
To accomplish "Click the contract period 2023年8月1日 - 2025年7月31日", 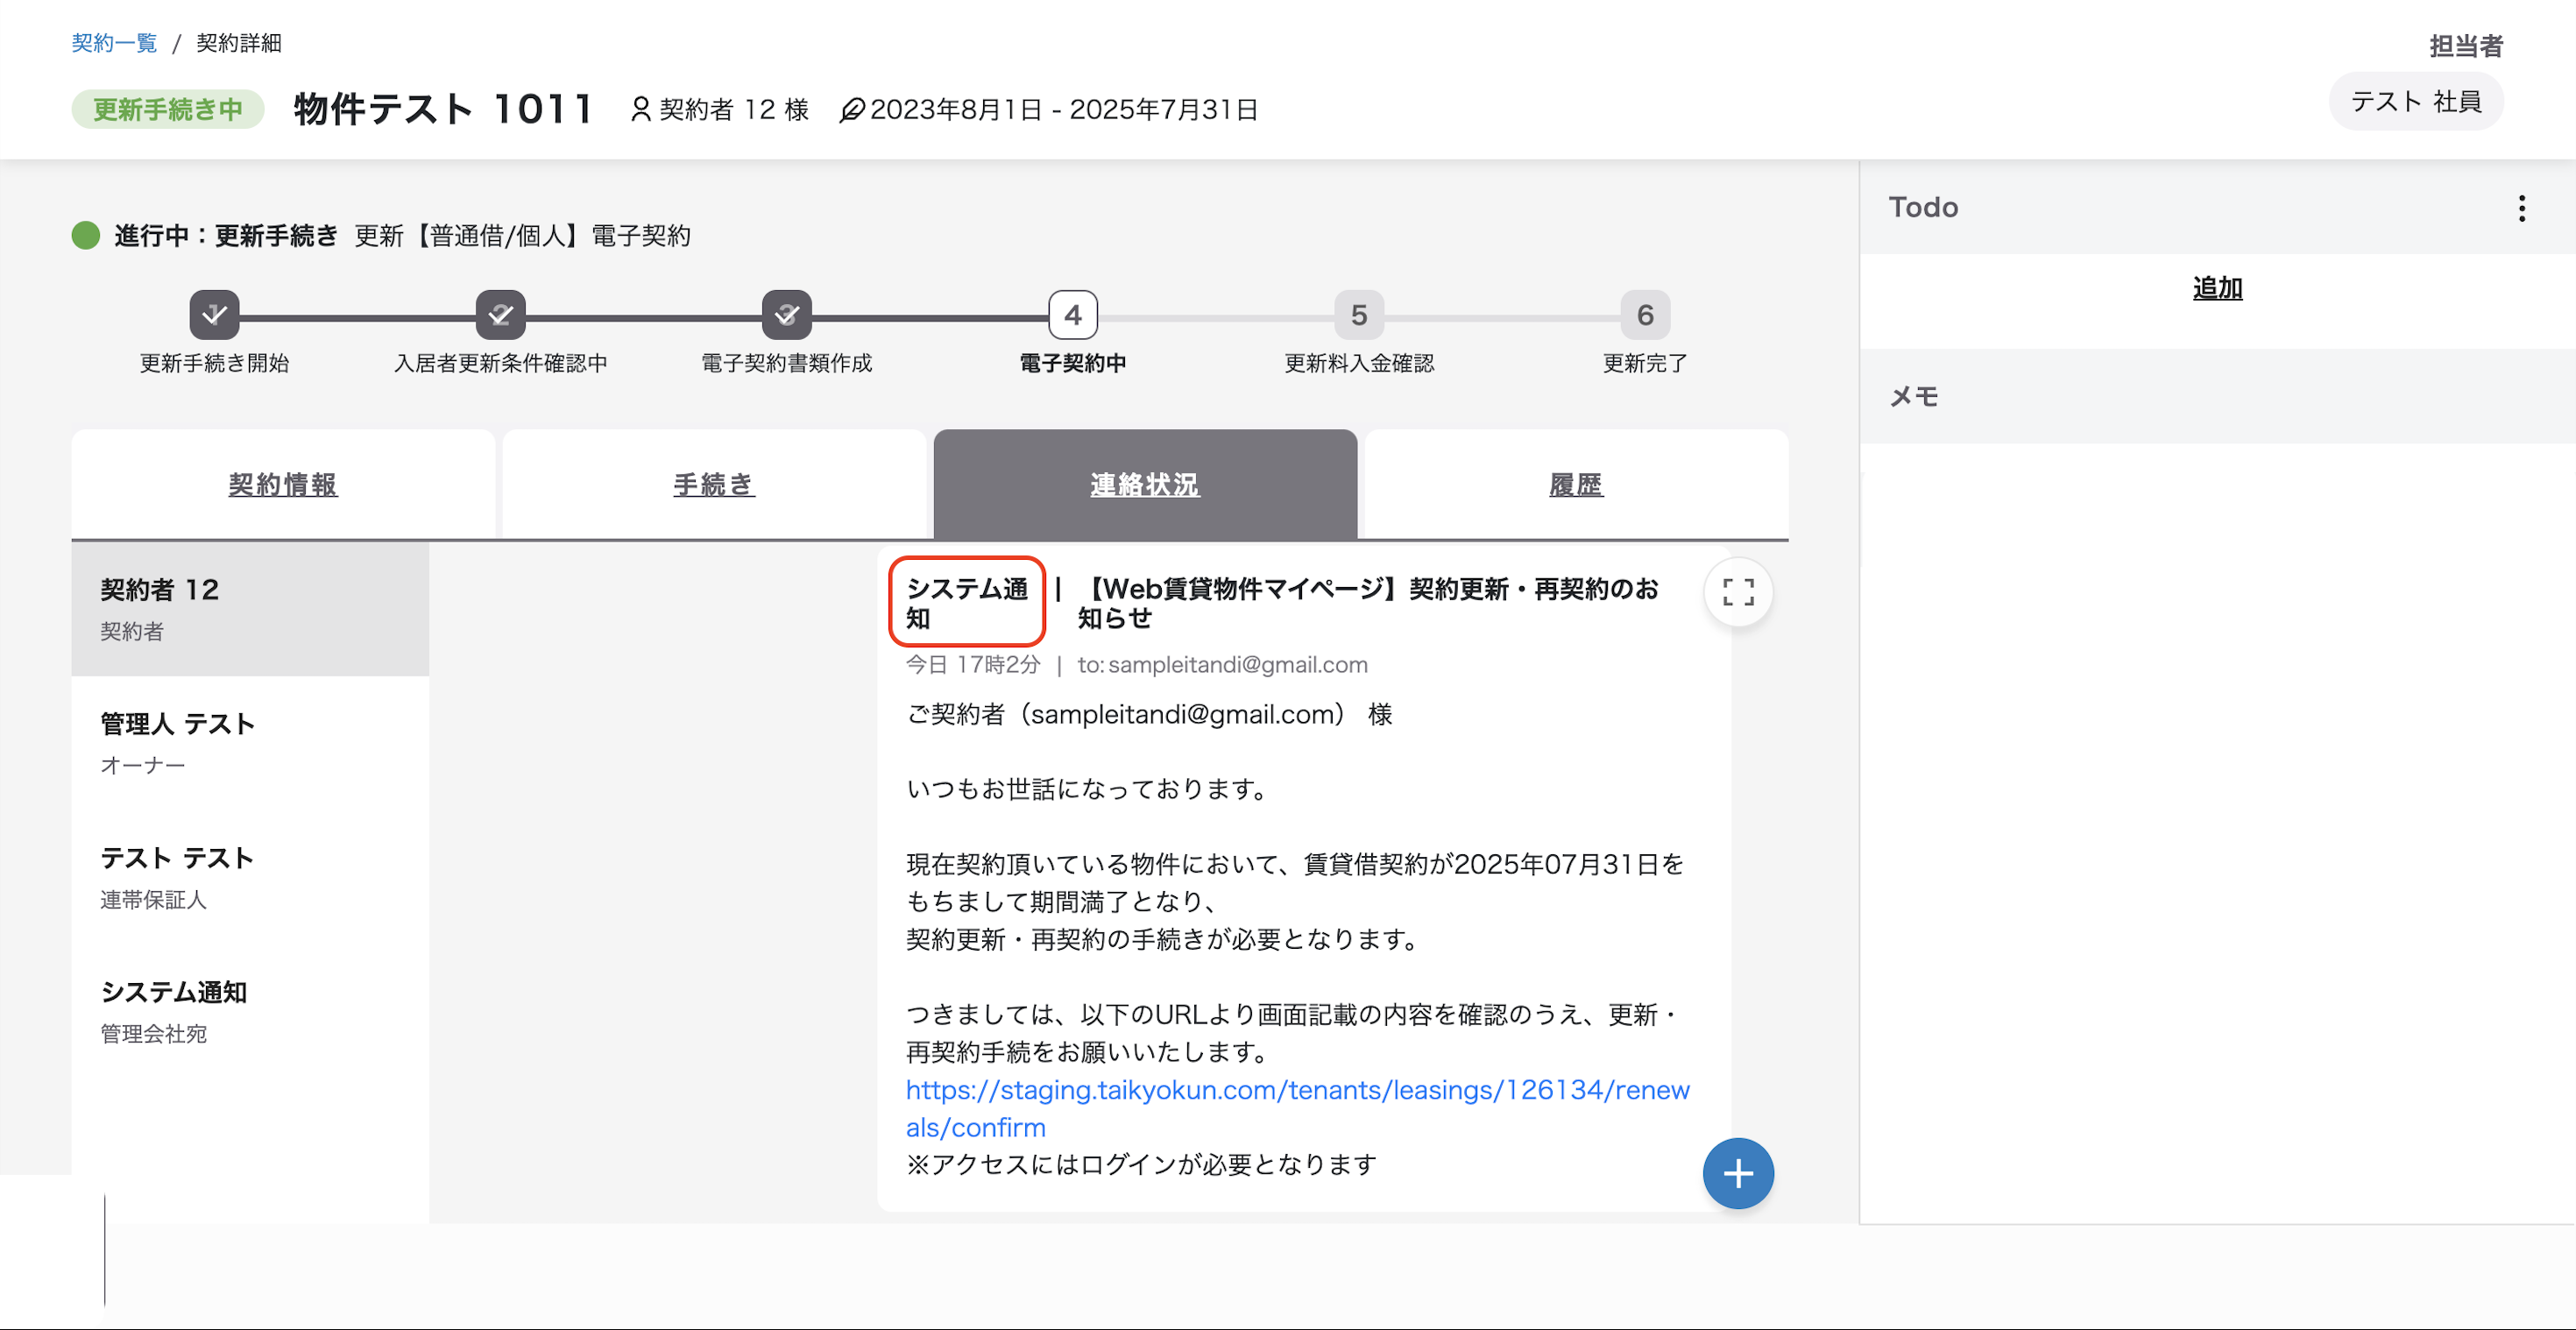I will click(x=1064, y=109).
